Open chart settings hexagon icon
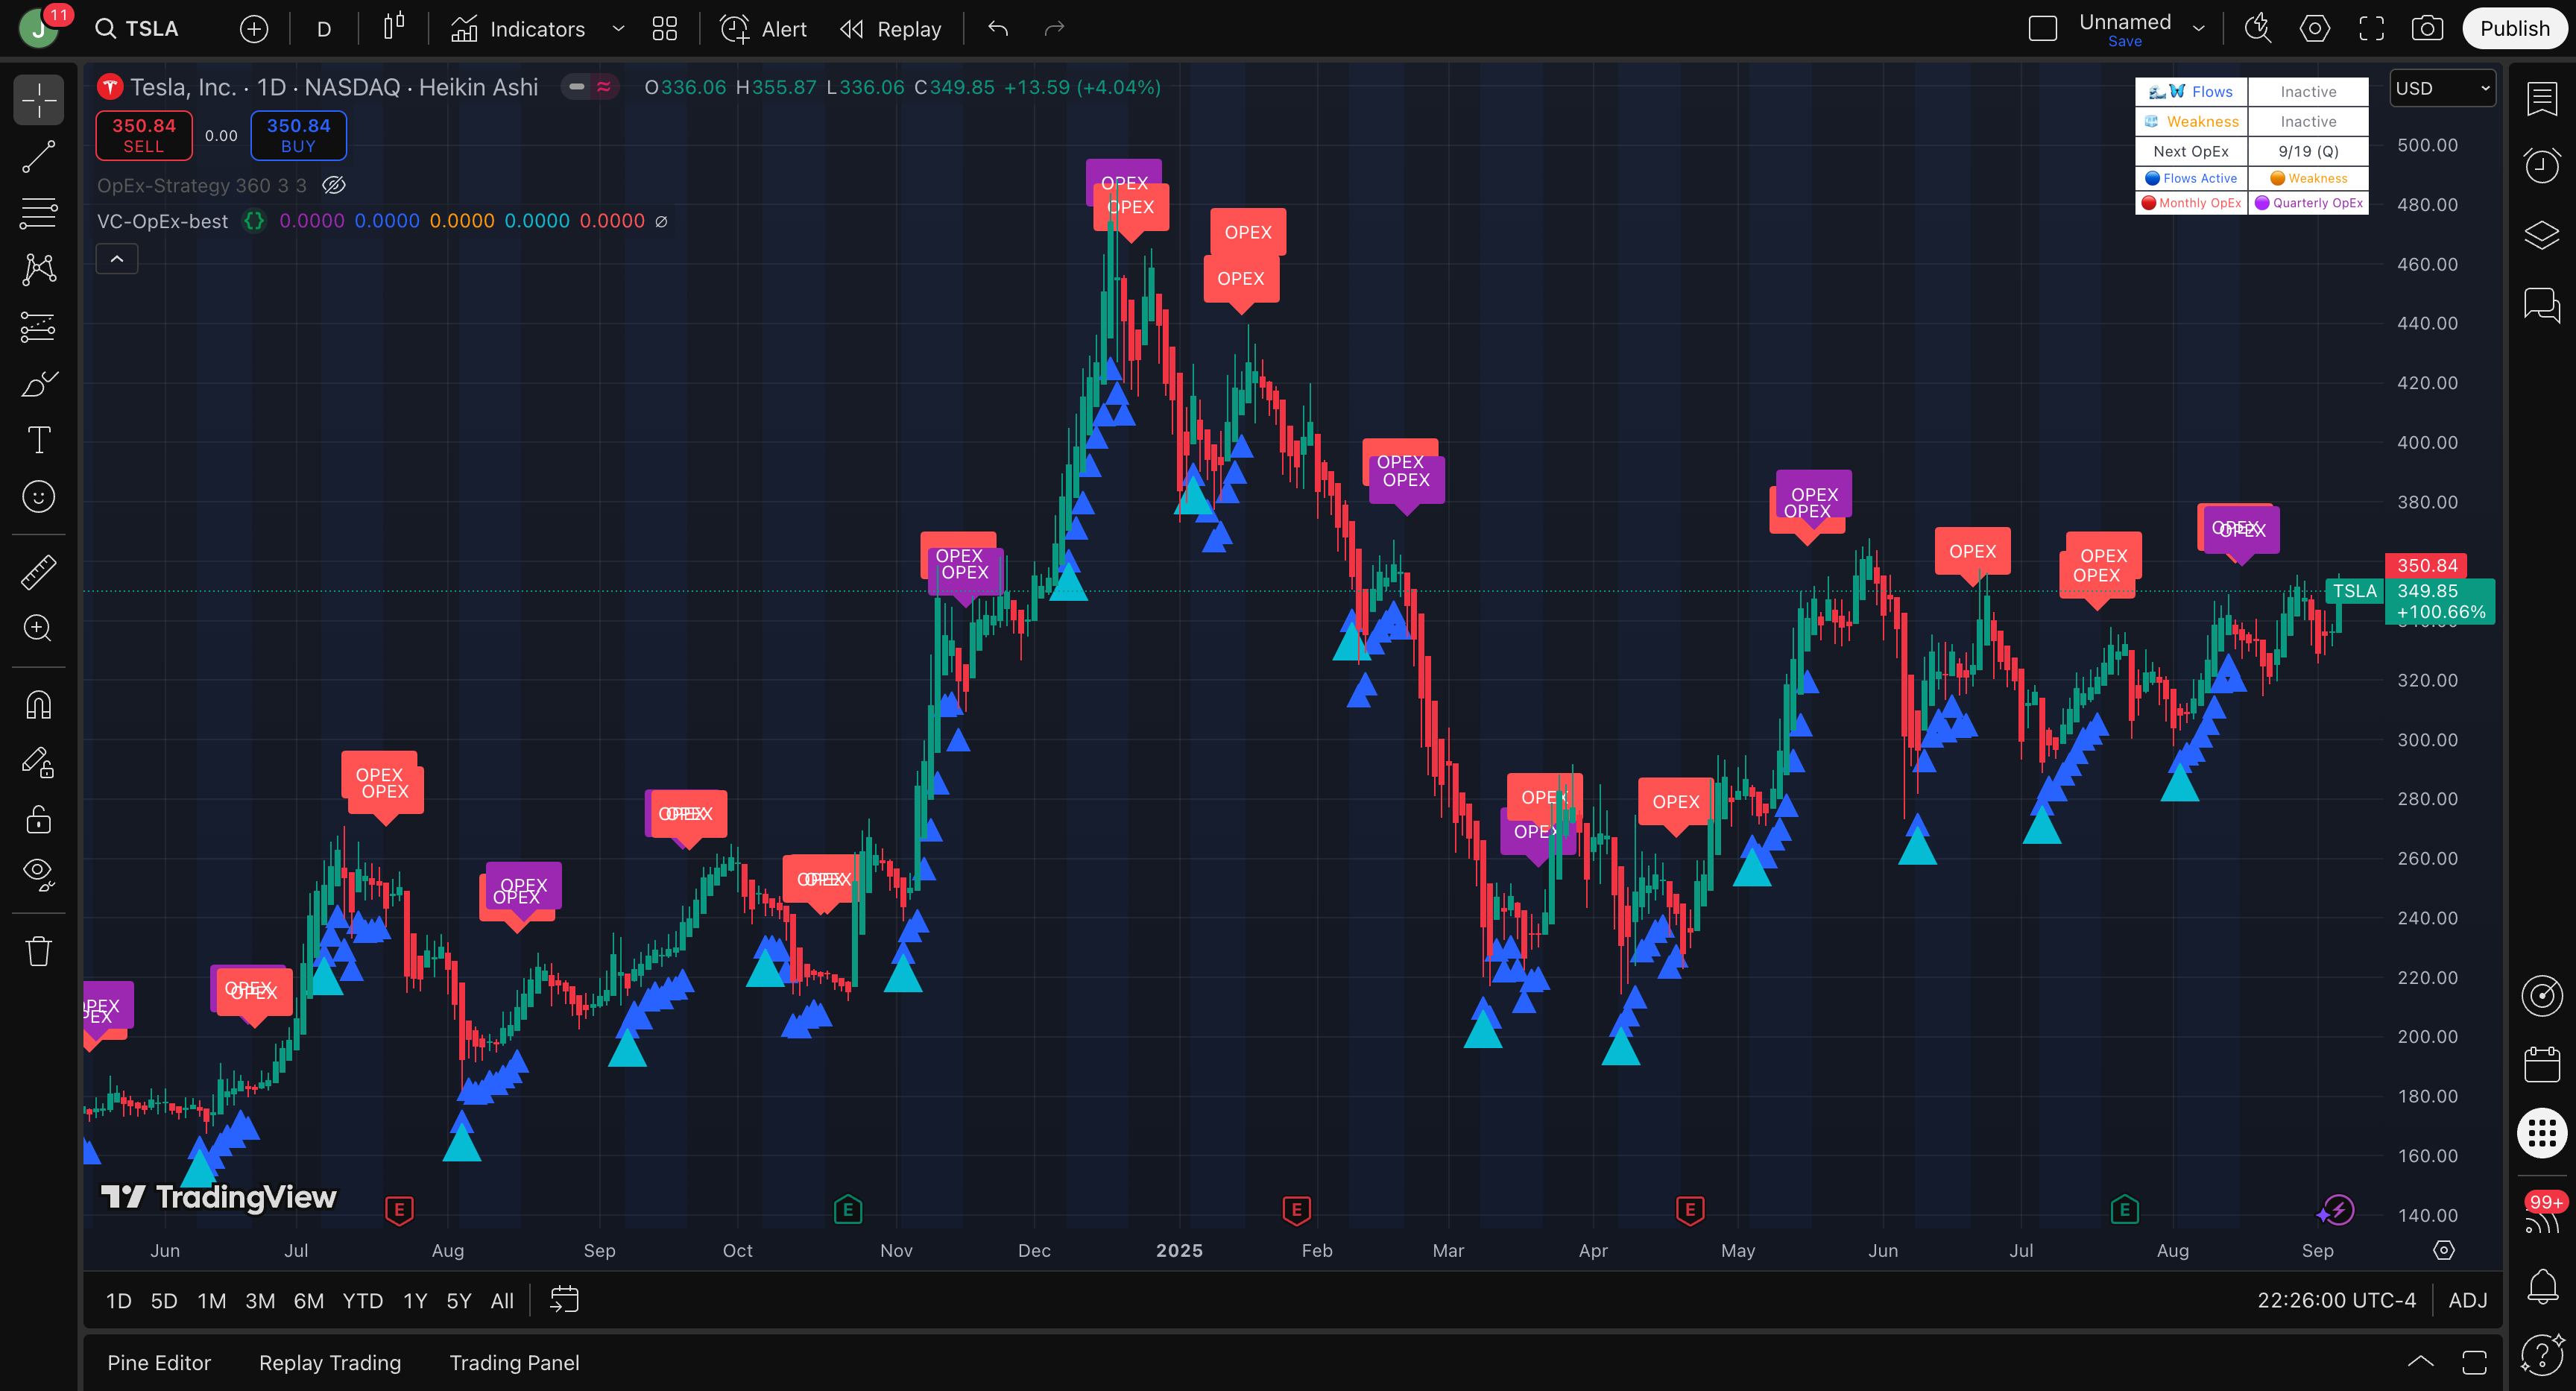 click(x=2315, y=29)
